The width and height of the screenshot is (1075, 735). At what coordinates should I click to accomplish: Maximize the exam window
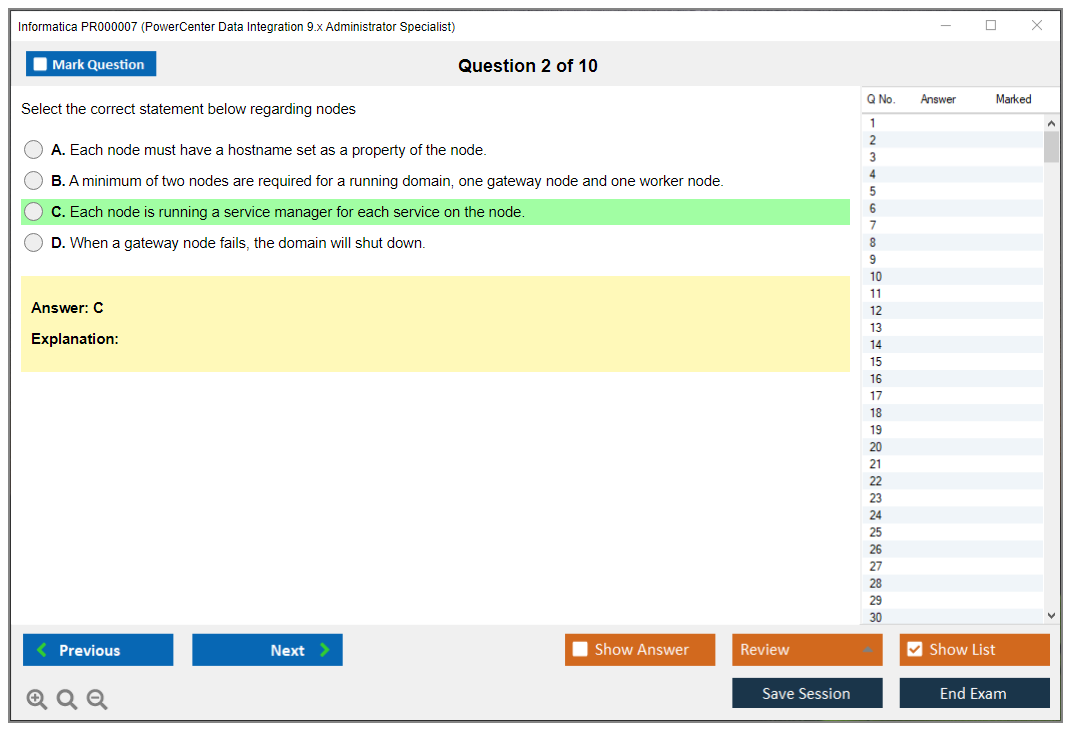pyautogui.click(x=991, y=26)
